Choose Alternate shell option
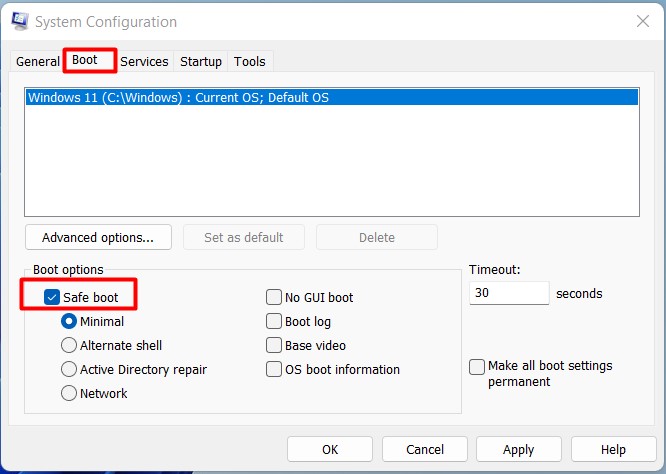The height and width of the screenshot is (474, 666). point(69,345)
